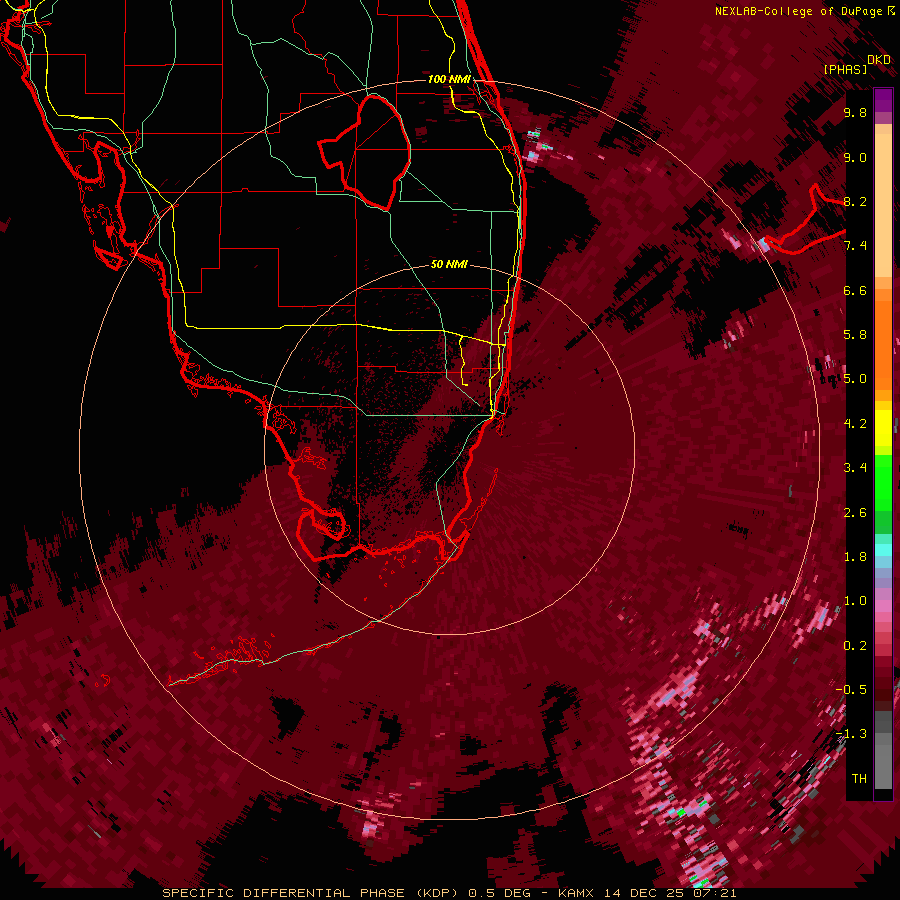Click the 7.4 scale value
This screenshot has width=900, height=900.
click(x=855, y=246)
